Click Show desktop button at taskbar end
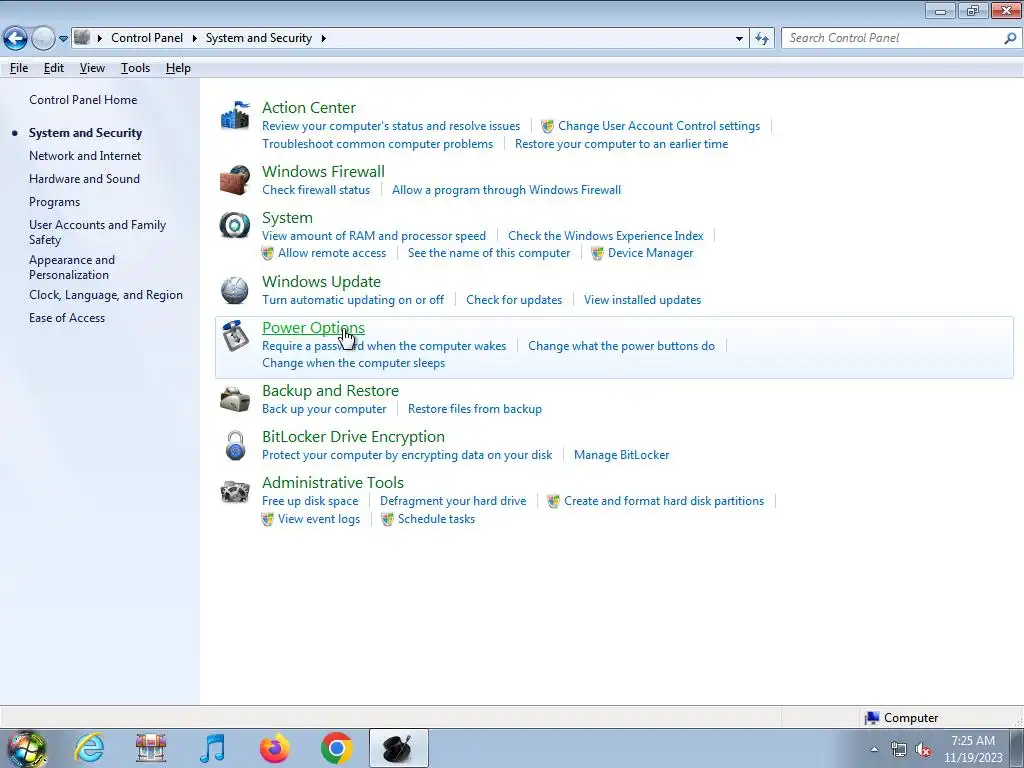 click(1019, 749)
